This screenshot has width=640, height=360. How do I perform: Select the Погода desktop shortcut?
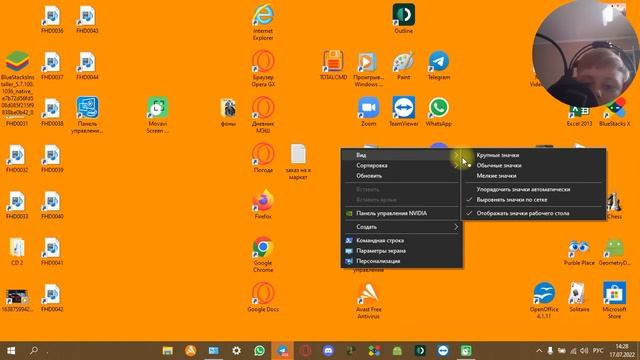263,158
